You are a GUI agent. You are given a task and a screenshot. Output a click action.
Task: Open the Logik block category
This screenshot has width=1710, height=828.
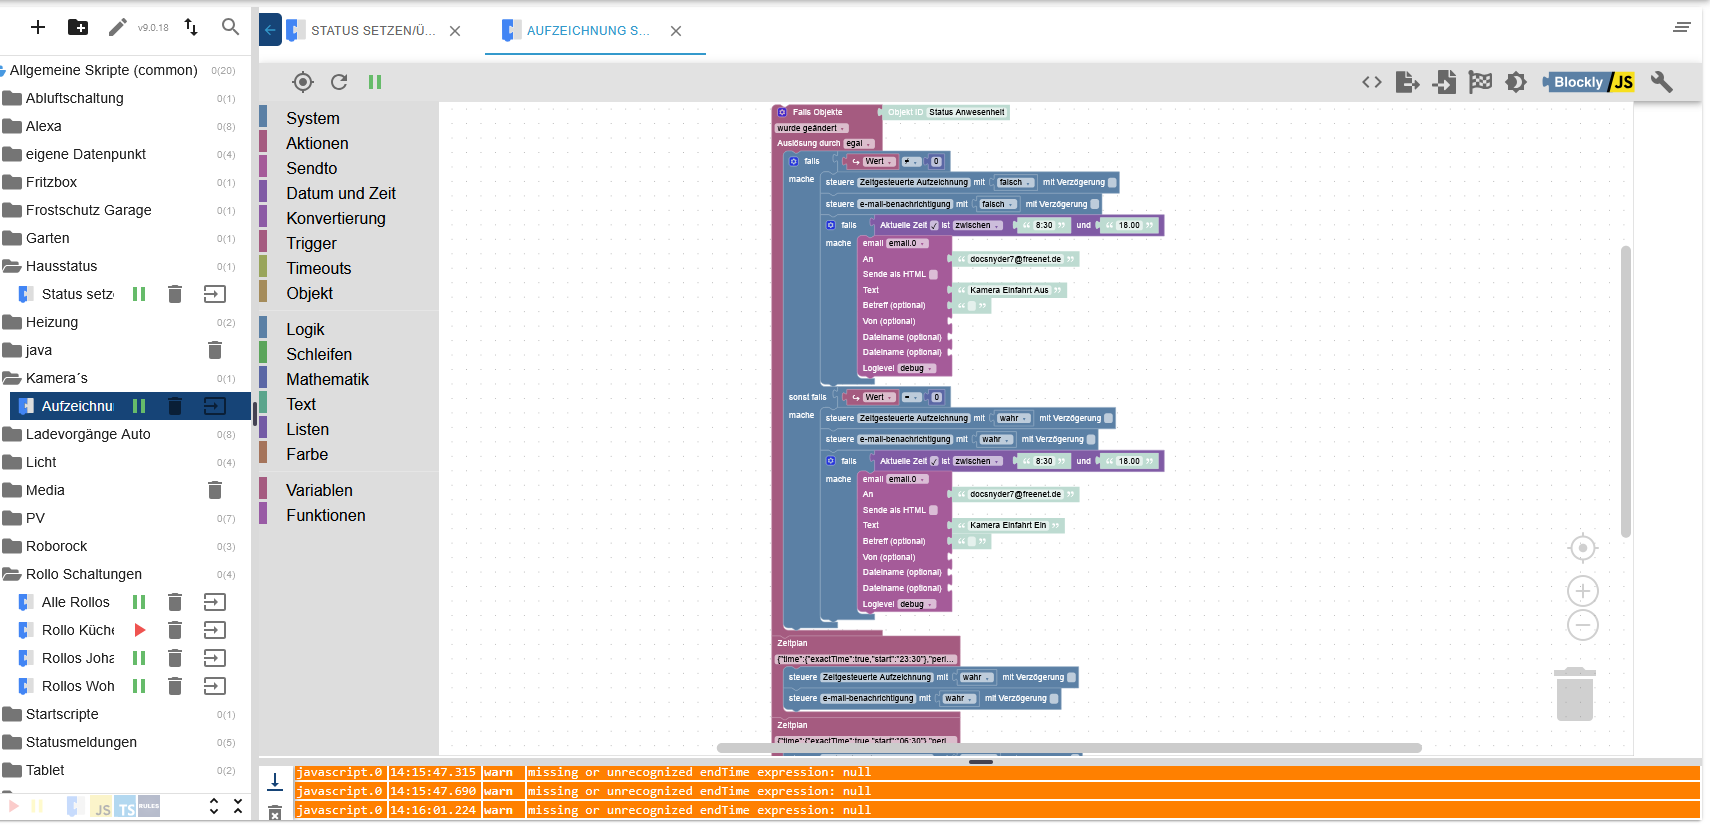pos(305,329)
